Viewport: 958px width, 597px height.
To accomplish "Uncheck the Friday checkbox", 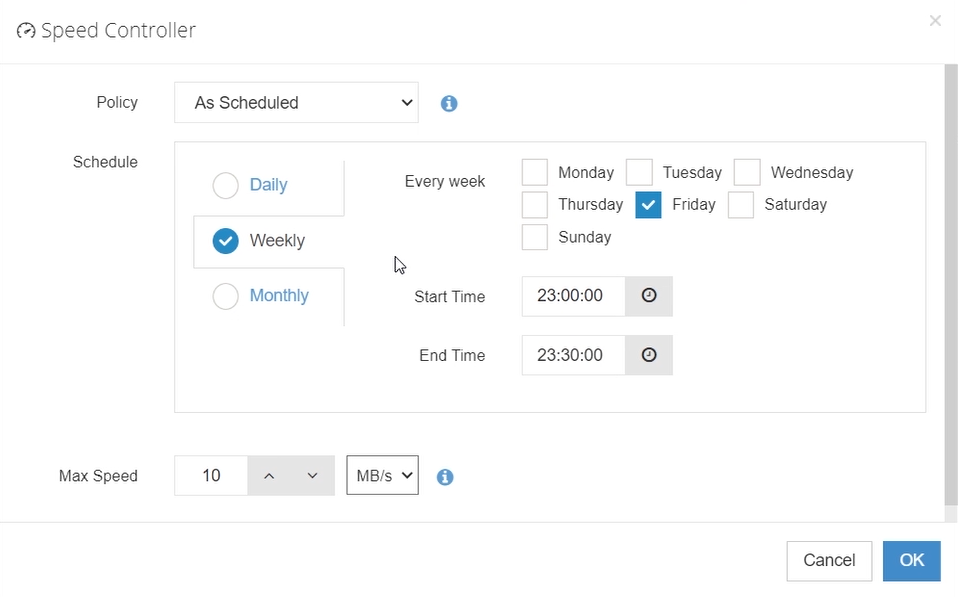I will [648, 205].
